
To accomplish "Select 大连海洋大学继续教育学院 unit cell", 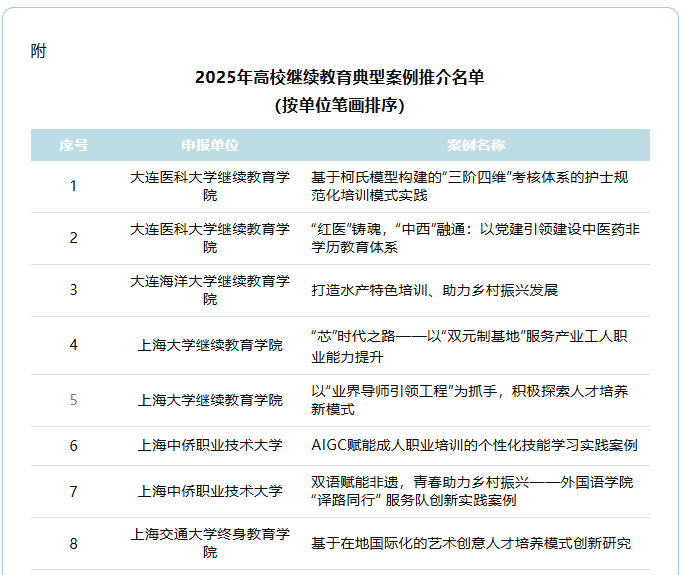I will [210, 290].
